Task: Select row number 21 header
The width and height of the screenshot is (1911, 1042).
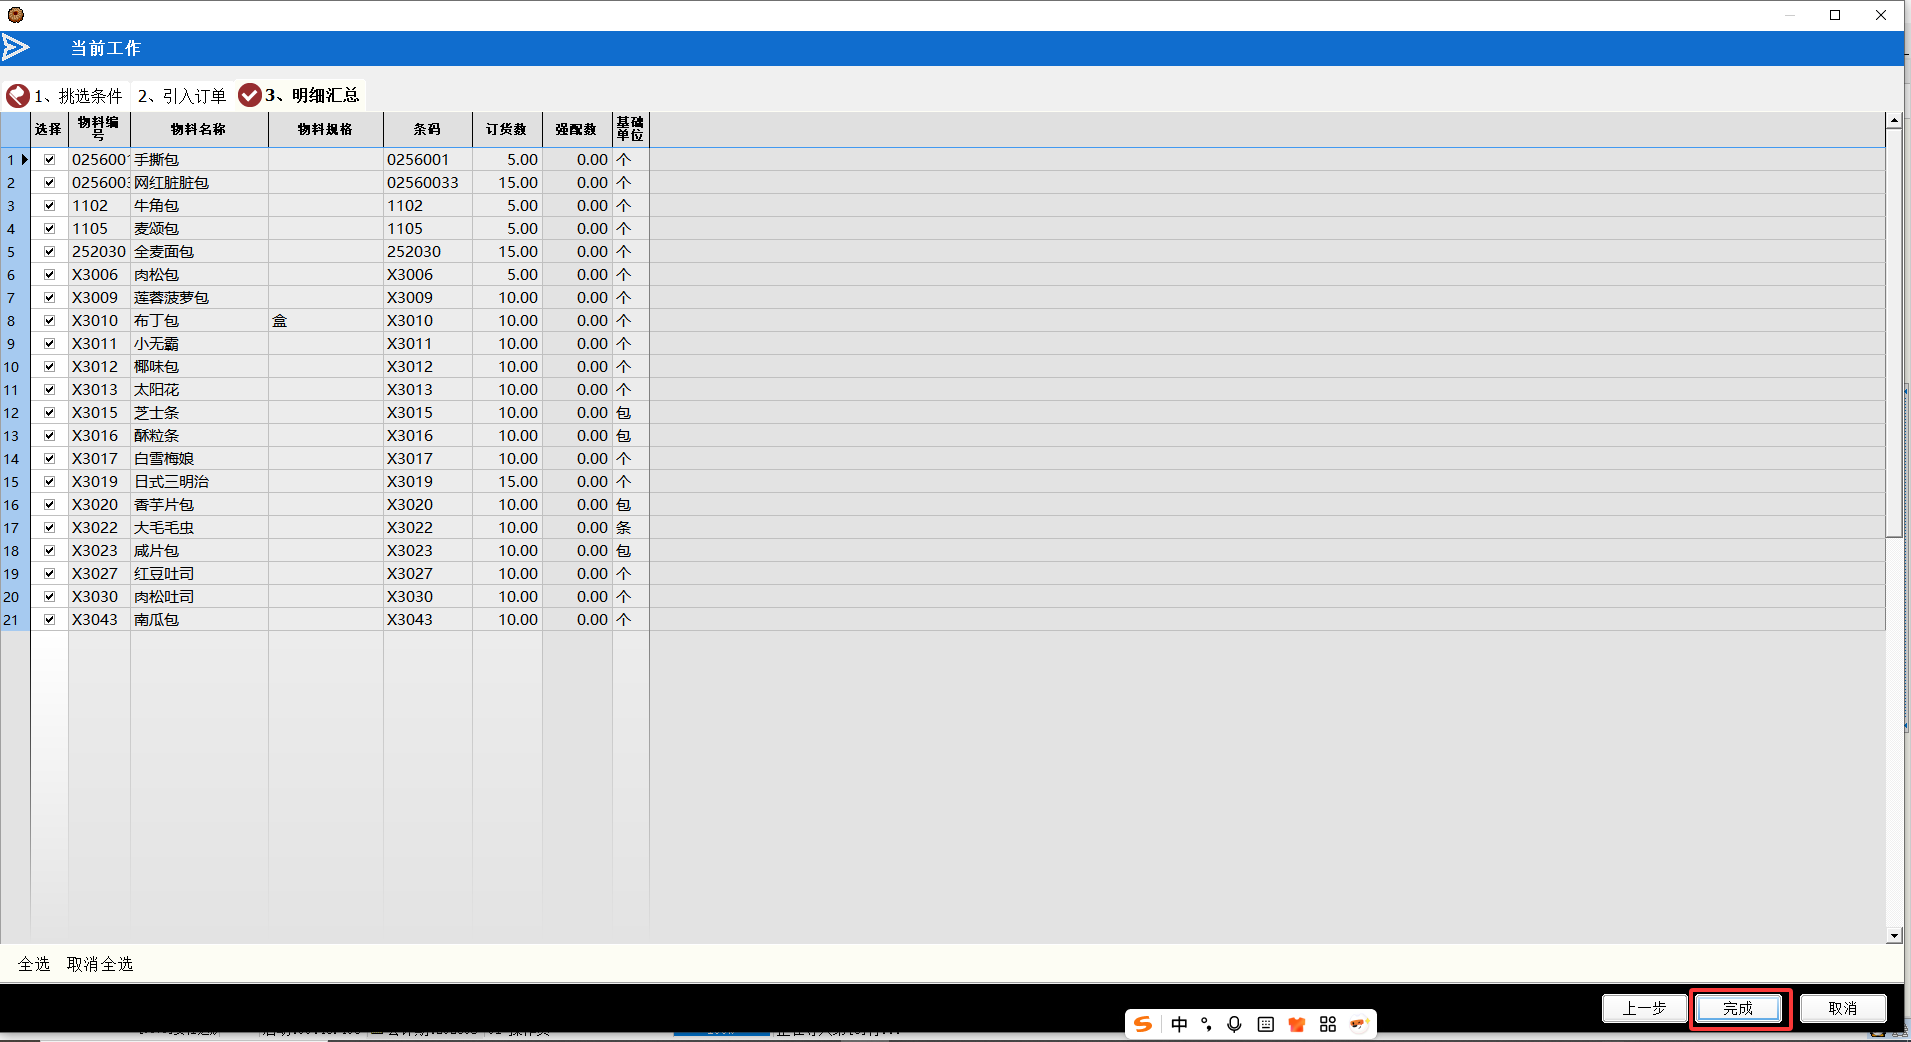Action: click(x=15, y=619)
